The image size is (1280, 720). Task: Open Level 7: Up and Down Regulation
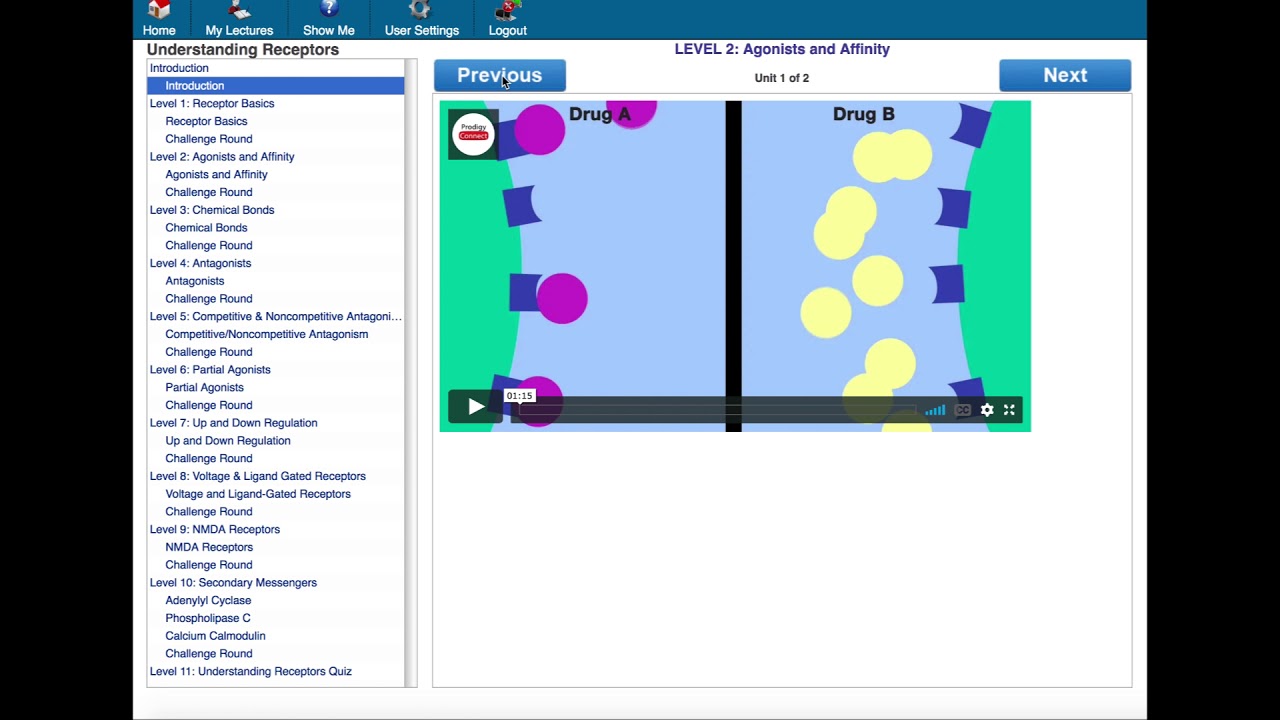[233, 423]
